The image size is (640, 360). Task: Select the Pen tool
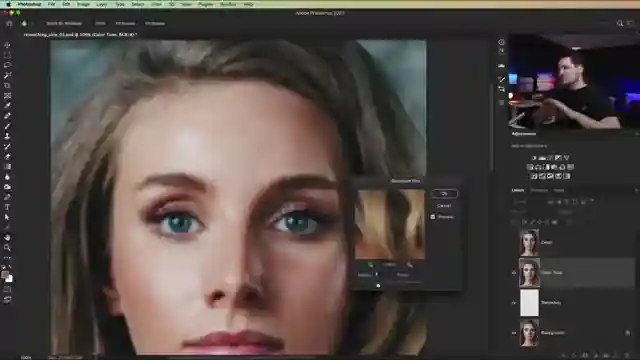click(x=7, y=197)
